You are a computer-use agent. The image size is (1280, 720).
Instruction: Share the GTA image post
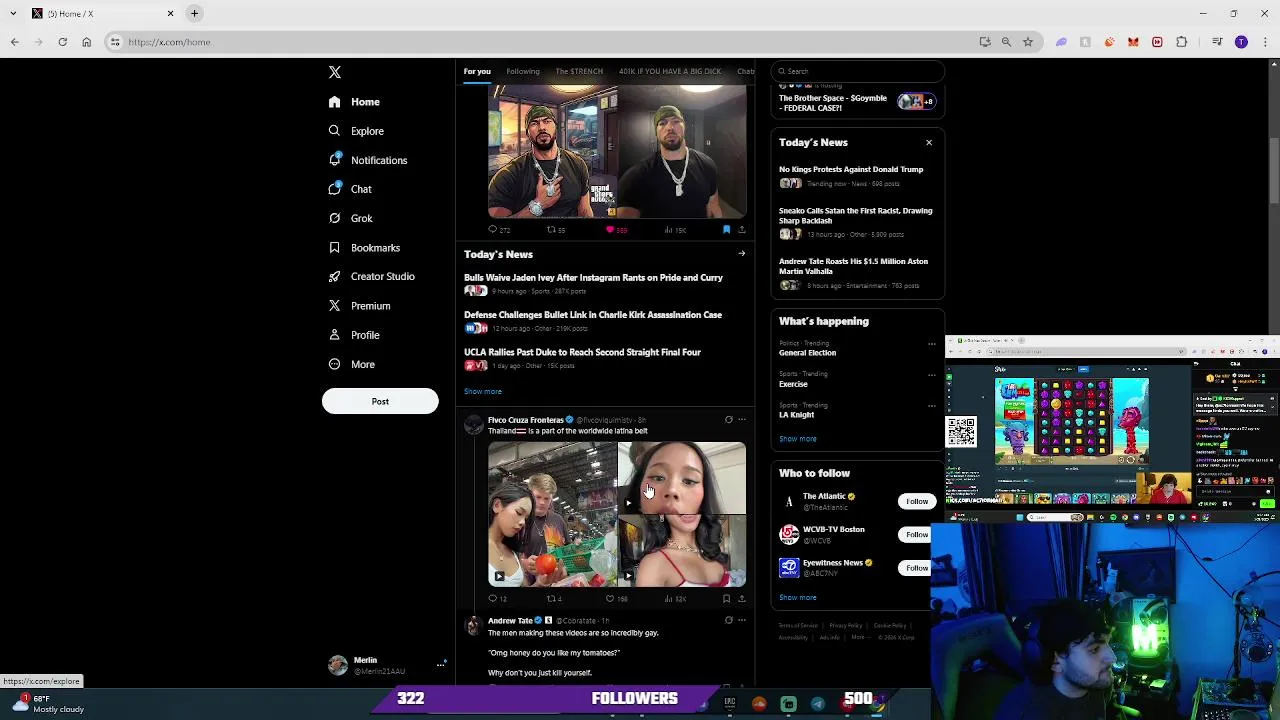[x=741, y=230]
